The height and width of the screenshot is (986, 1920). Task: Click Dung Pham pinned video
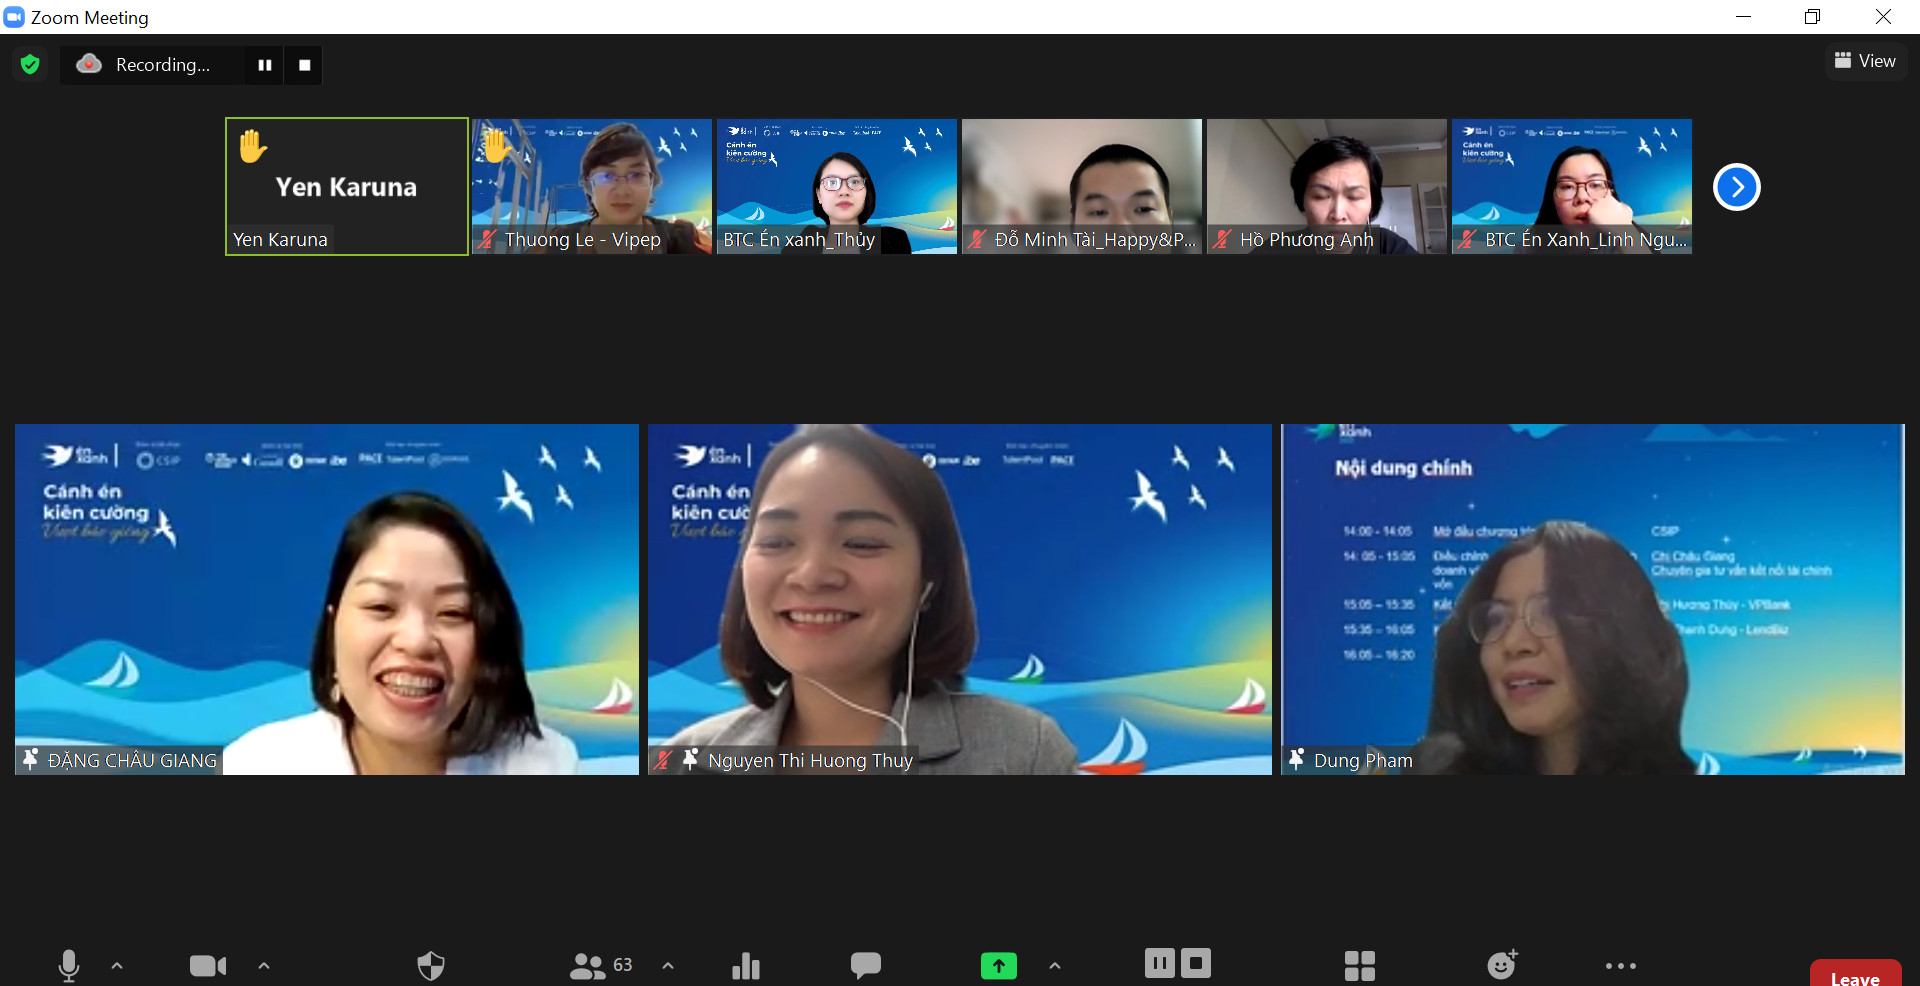click(1593, 599)
